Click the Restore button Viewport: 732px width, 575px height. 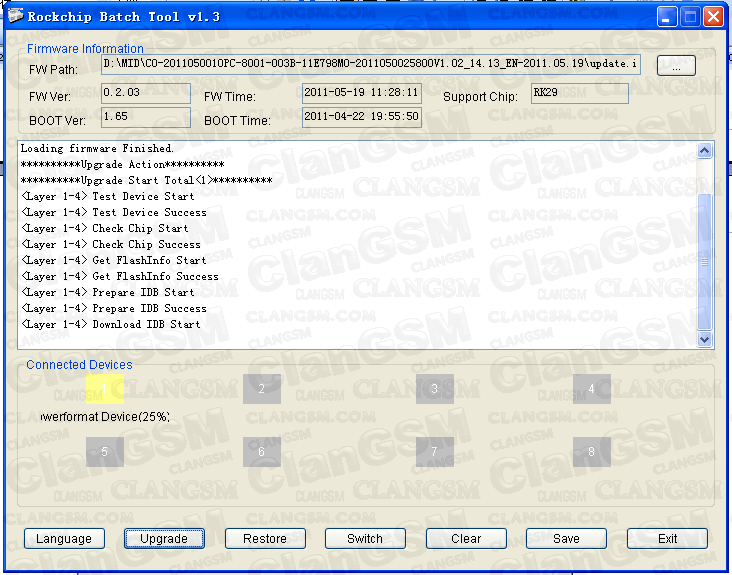point(265,538)
